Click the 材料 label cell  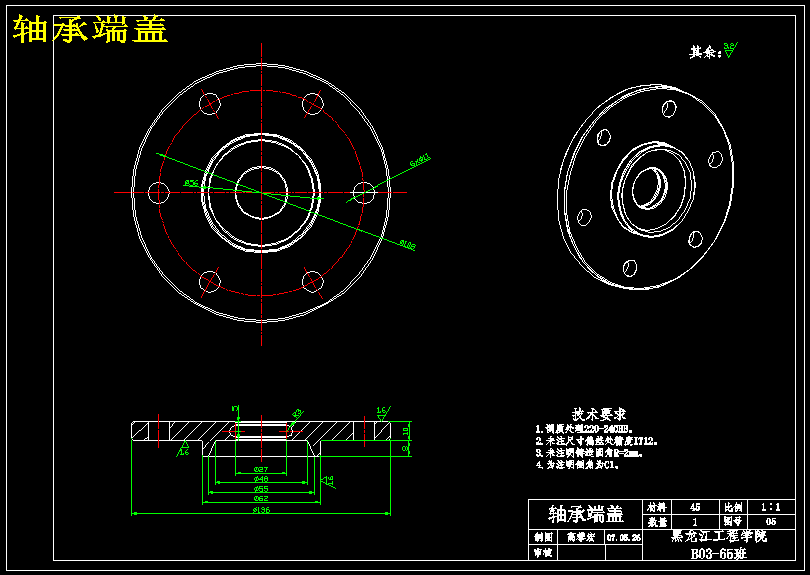[x=657, y=507]
